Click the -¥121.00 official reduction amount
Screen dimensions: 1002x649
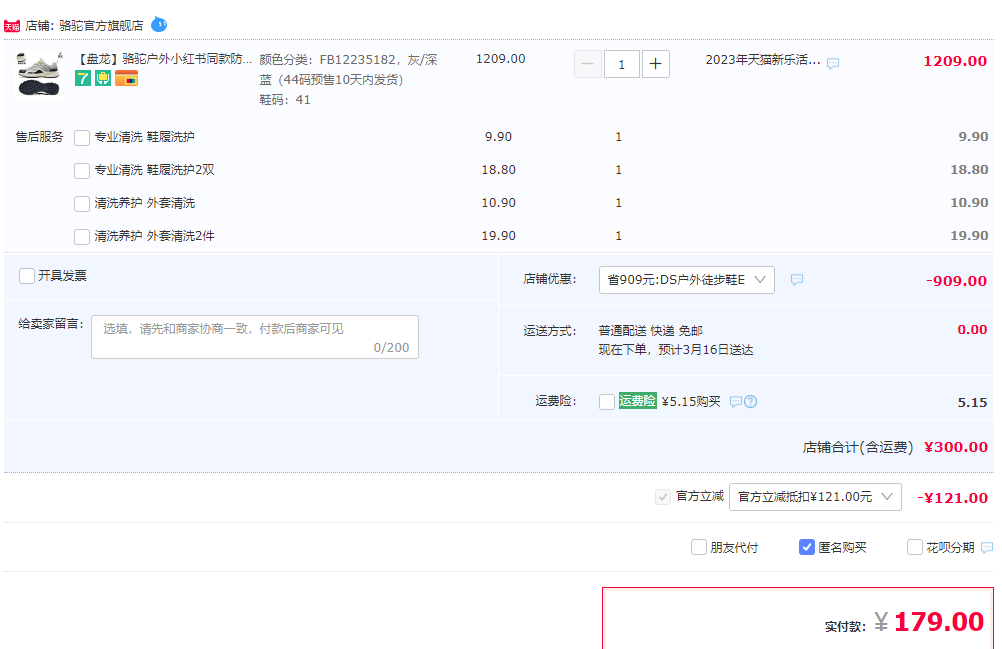pos(952,498)
